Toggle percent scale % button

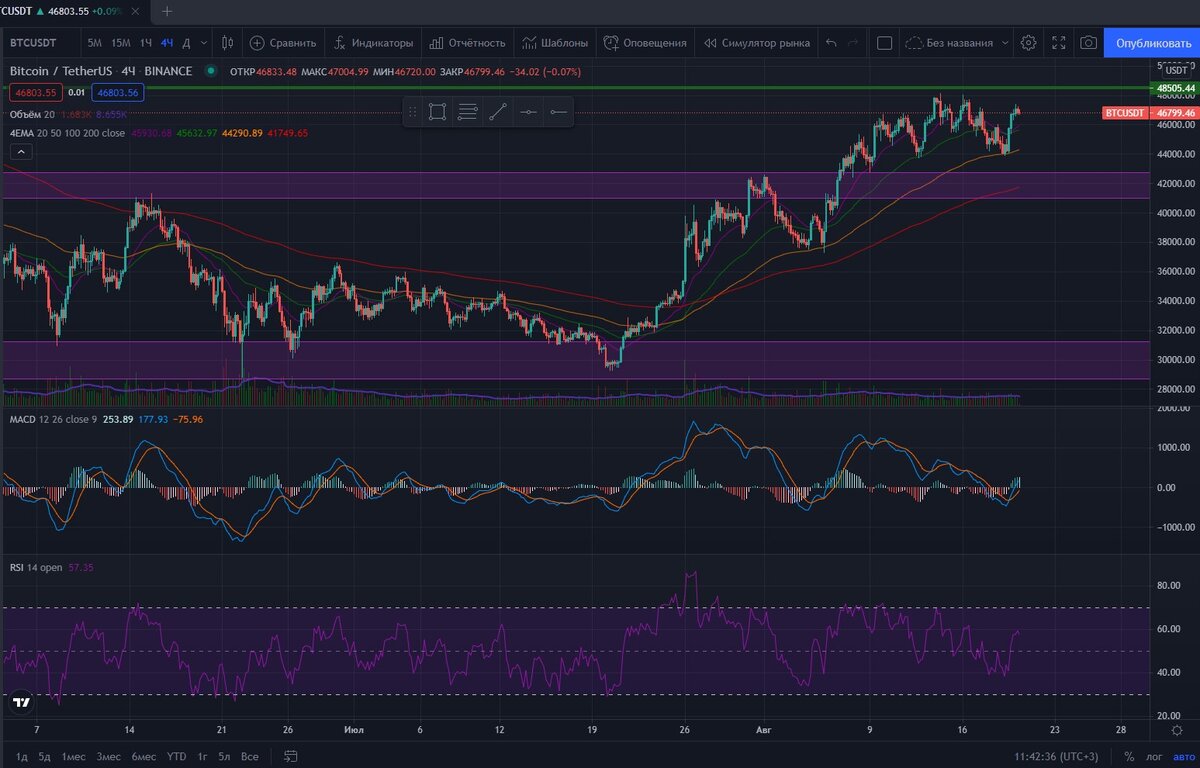click(x=1129, y=756)
